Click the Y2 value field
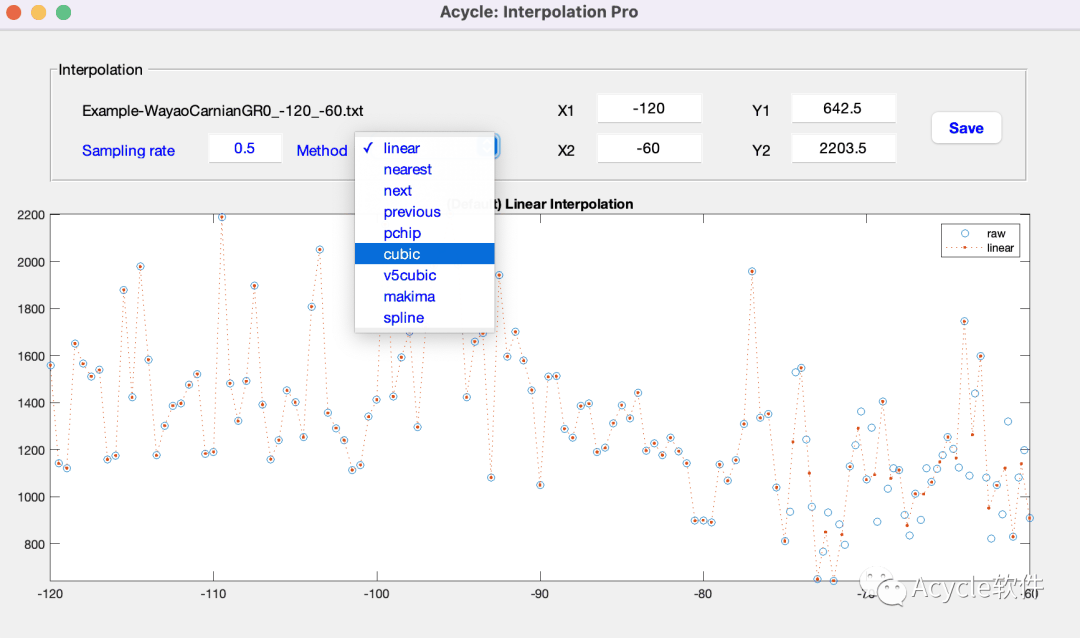Screen dimensions: 1080x638 point(842,149)
